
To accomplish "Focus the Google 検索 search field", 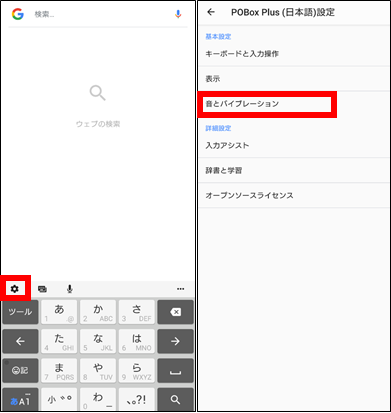I will [x=98, y=14].
